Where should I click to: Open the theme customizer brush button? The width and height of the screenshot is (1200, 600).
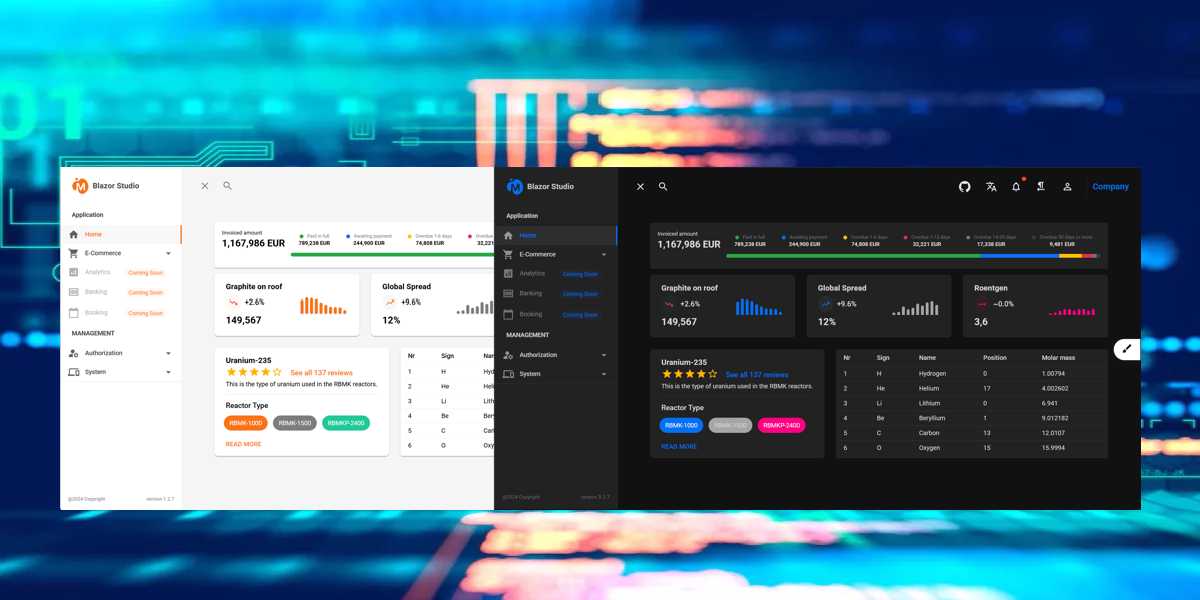coord(1127,349)
